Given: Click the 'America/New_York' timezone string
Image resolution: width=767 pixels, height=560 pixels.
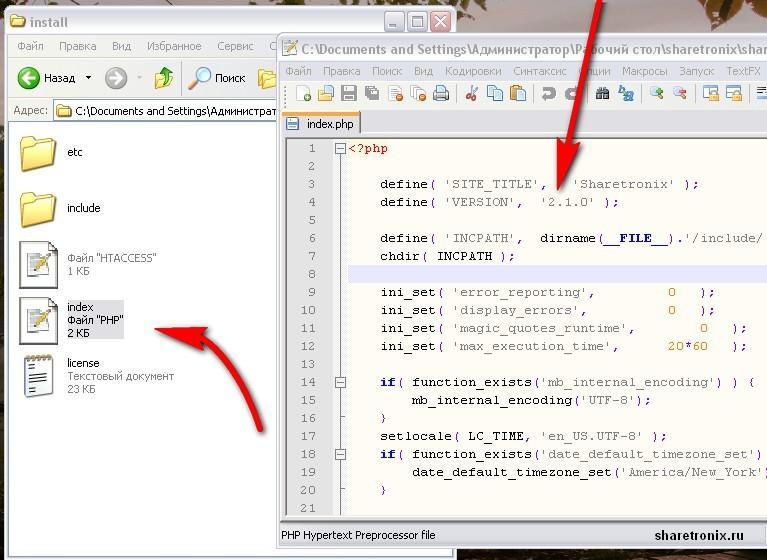Looking at the screenshot, I should coord(693,472).
